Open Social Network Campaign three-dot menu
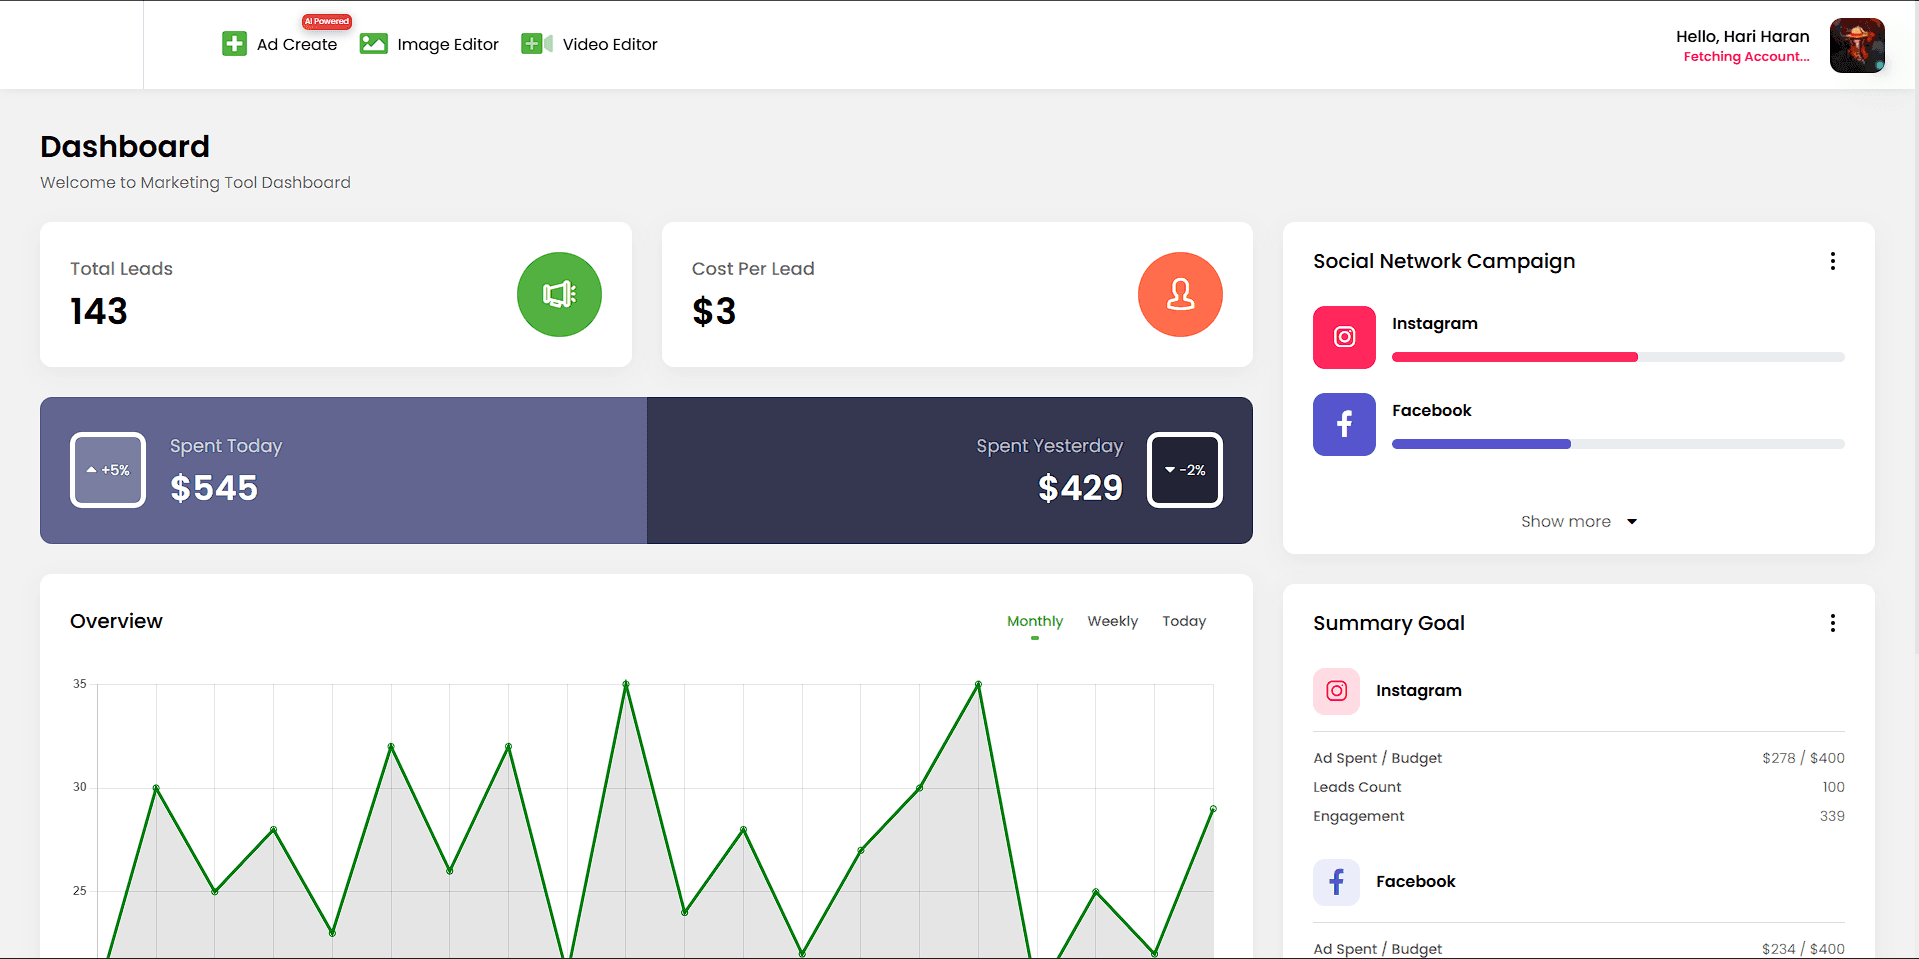The height and width of the screenshot is (959, 1919). click(1832, 261)
